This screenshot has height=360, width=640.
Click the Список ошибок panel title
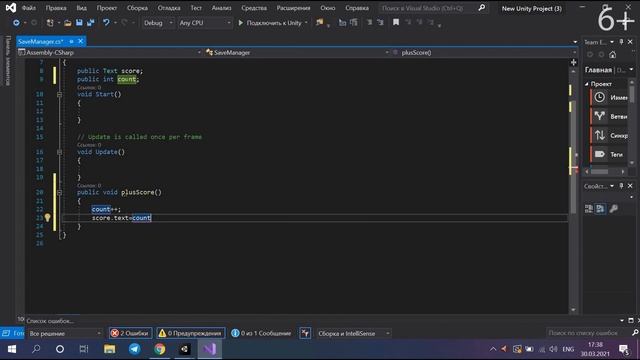pyautogui.click(x=50, y=321)
